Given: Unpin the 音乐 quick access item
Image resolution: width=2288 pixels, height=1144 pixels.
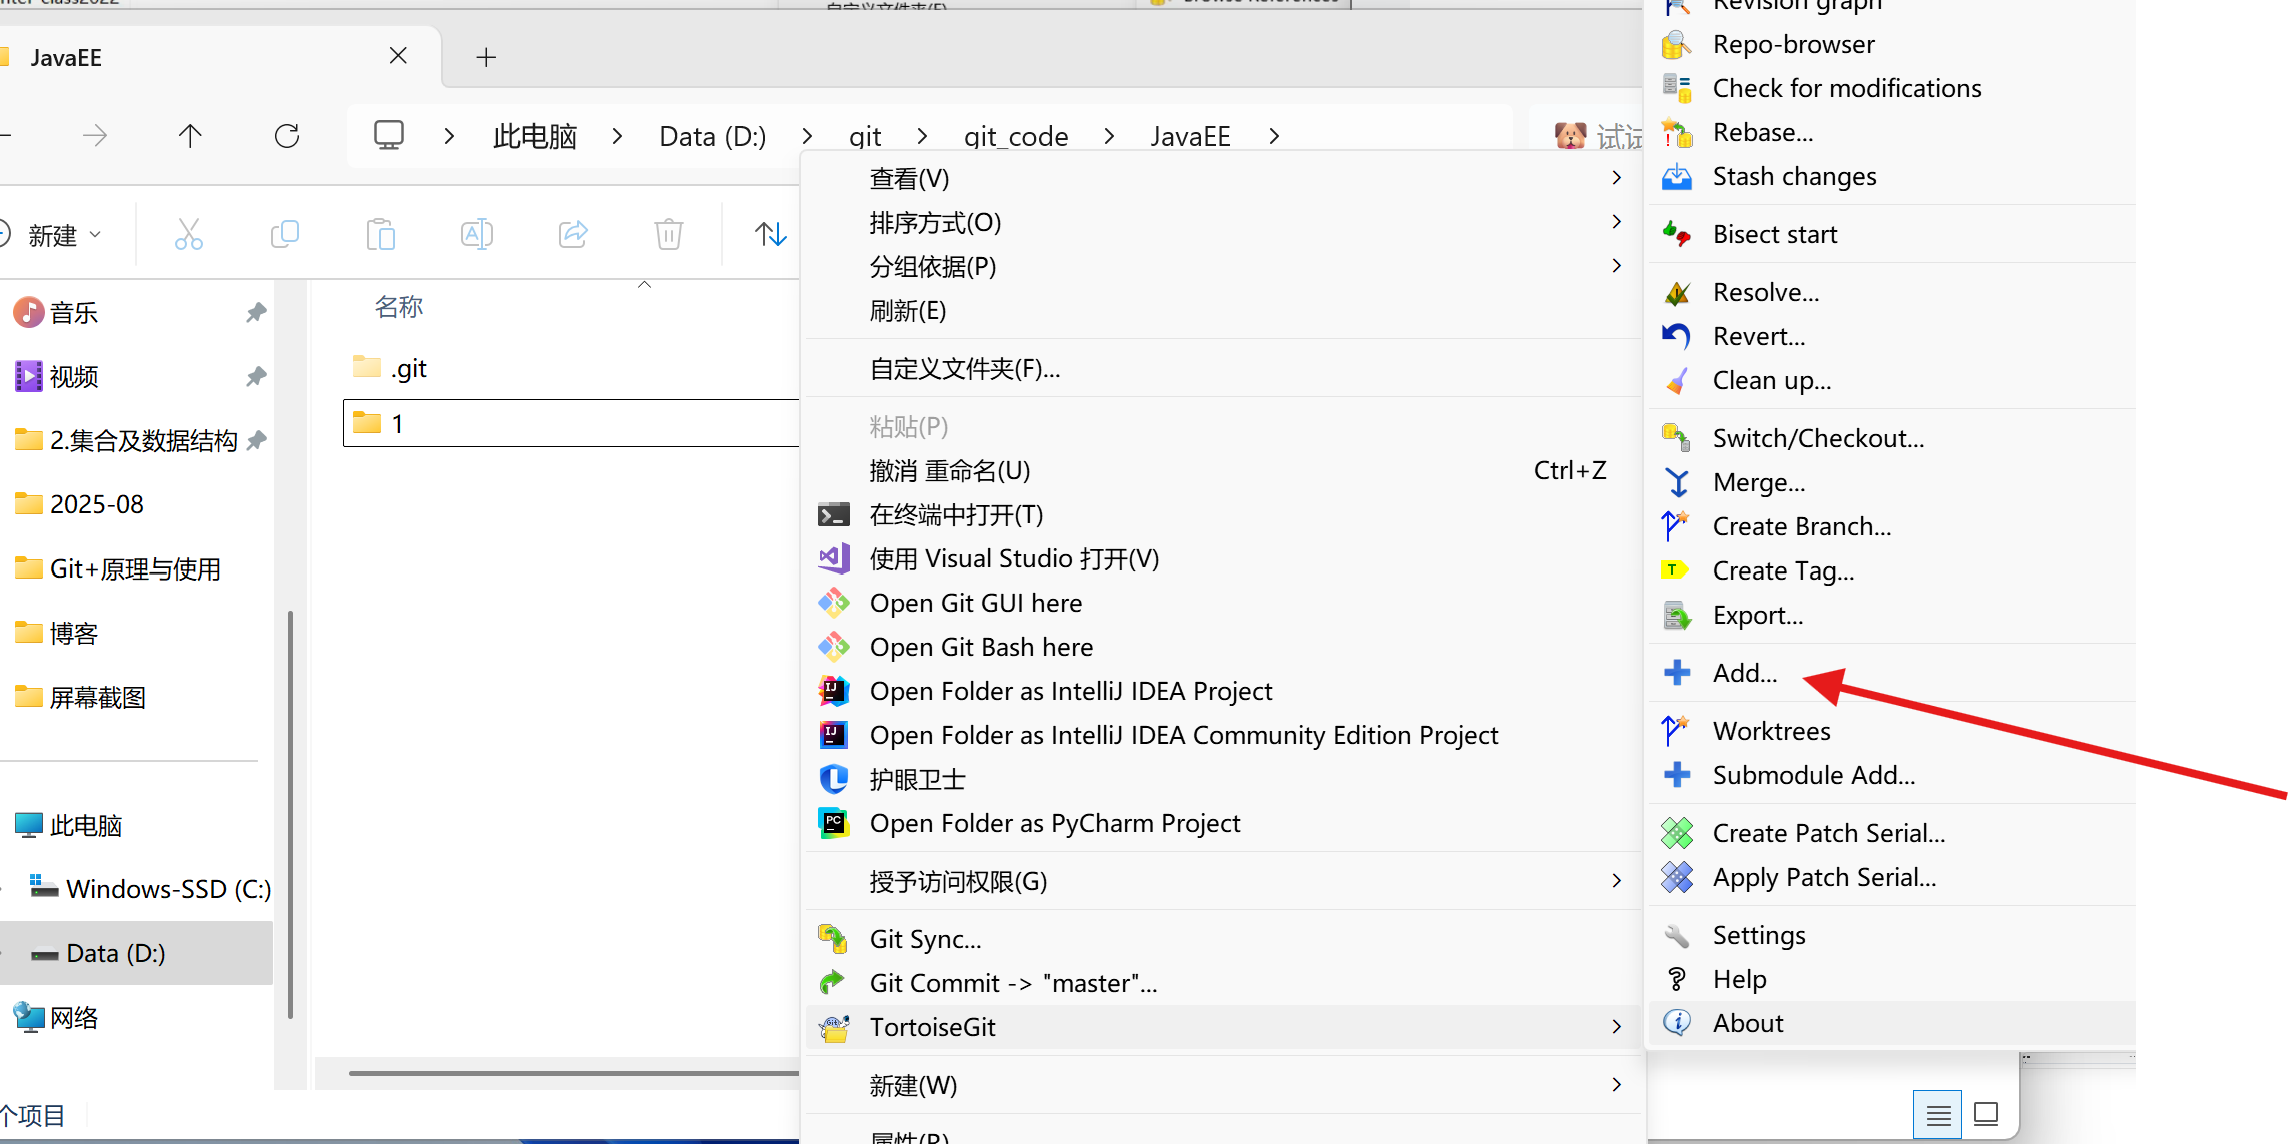Looking at the screenshot, I should pos(256,313).
